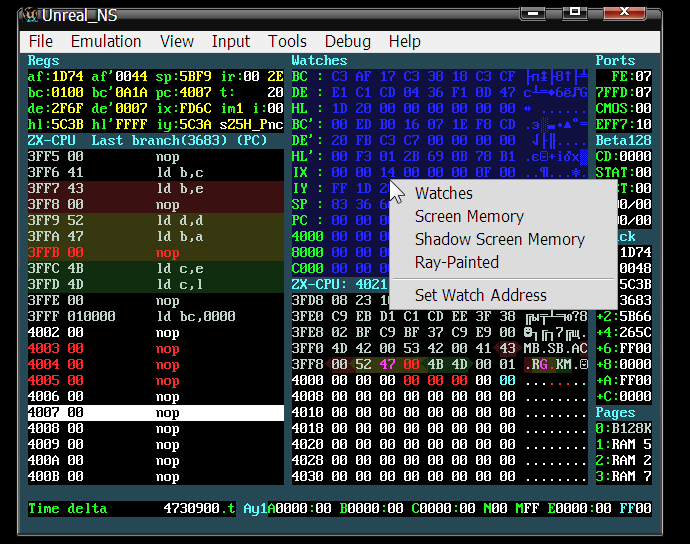Screen dimensions: 690x544
Task: Click stack entry +2:5B66
Action: 624,316
